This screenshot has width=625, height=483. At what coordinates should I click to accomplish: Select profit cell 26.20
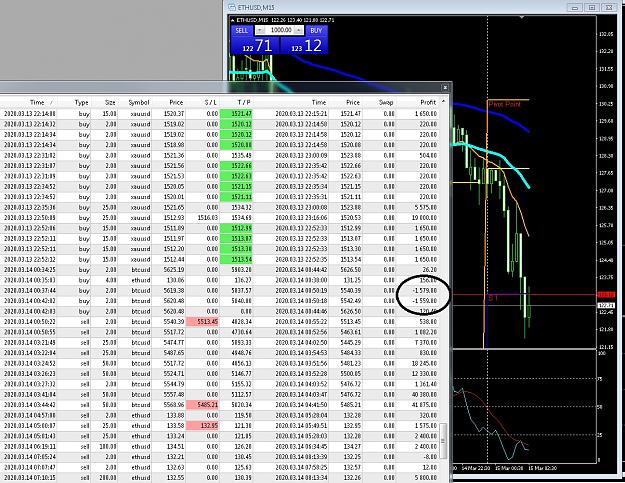429,269
